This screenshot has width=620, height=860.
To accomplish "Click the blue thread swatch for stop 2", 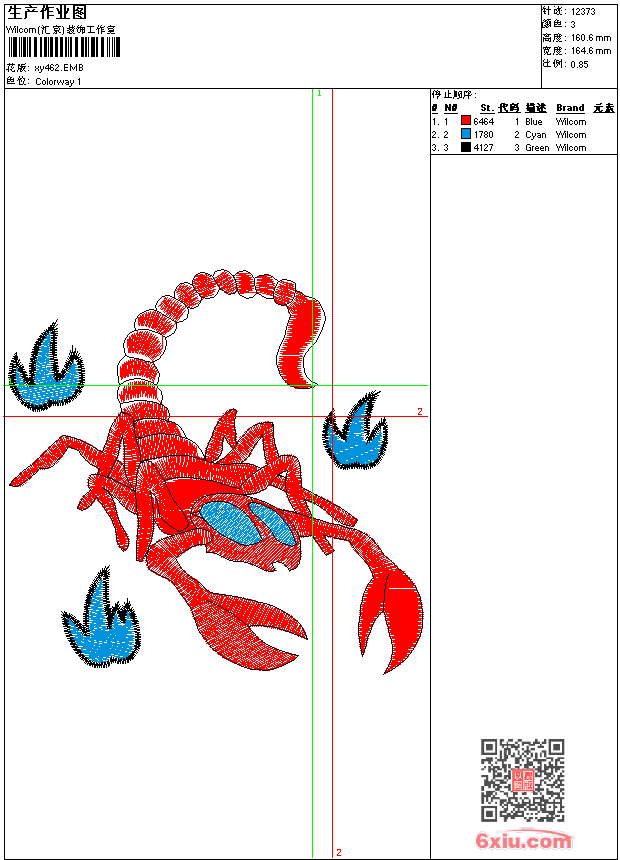I will [465, 135].
